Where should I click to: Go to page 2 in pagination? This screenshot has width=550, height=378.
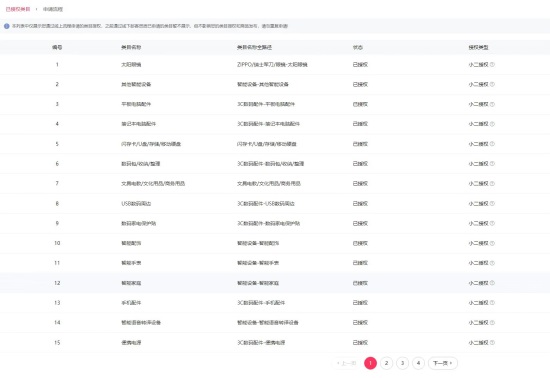pyautogui.click(x=386, y=363)
